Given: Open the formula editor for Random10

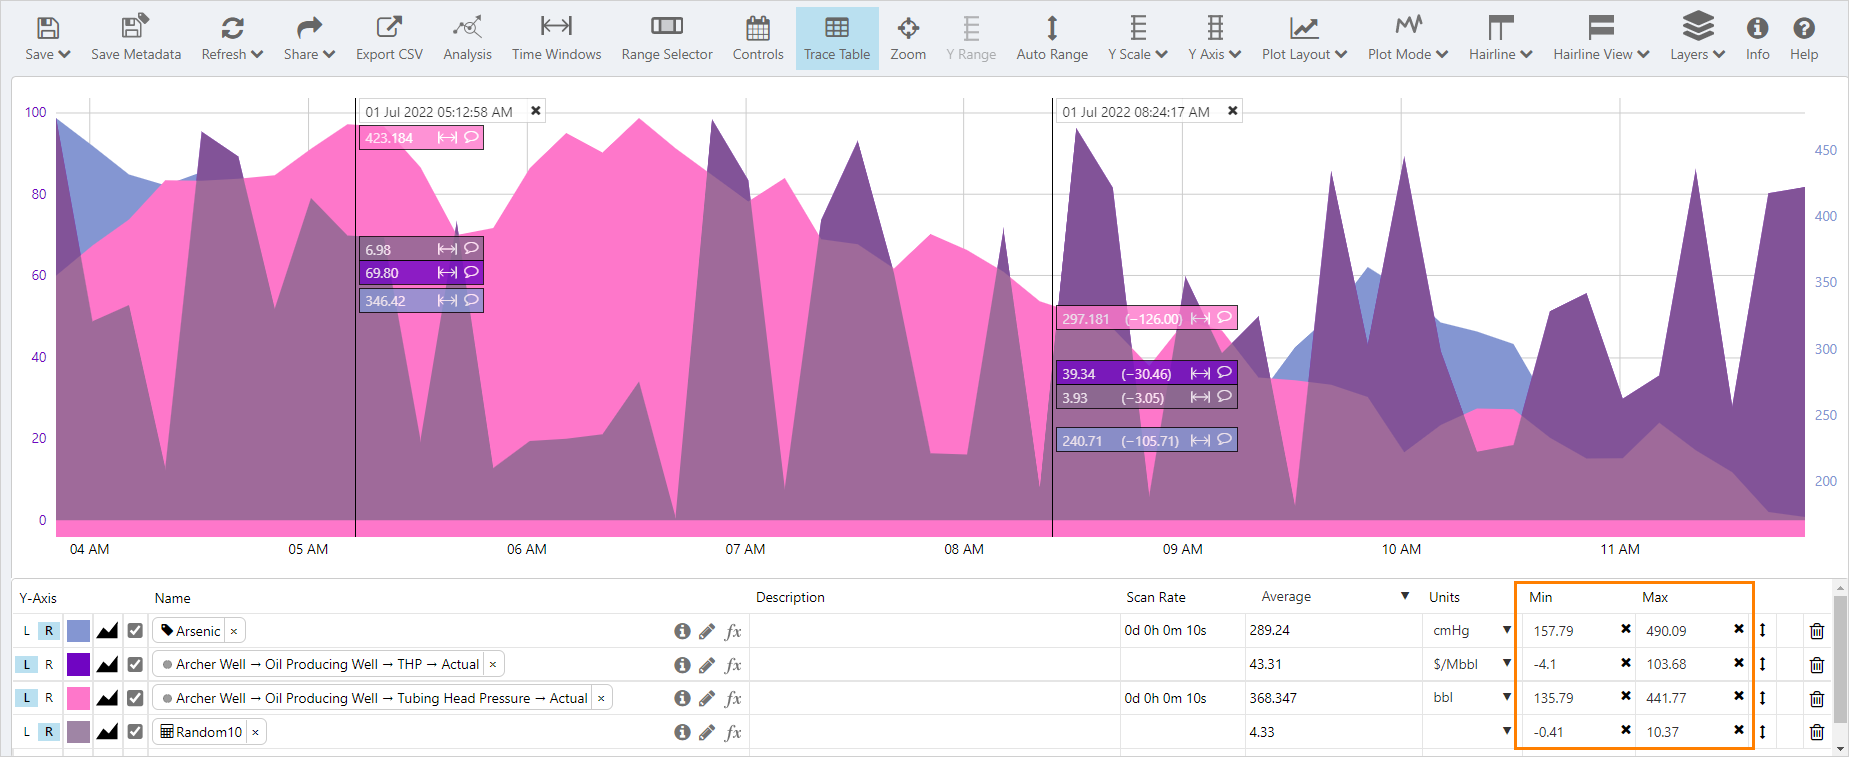Looking at the screenshot, I should (x=733, y=732).
